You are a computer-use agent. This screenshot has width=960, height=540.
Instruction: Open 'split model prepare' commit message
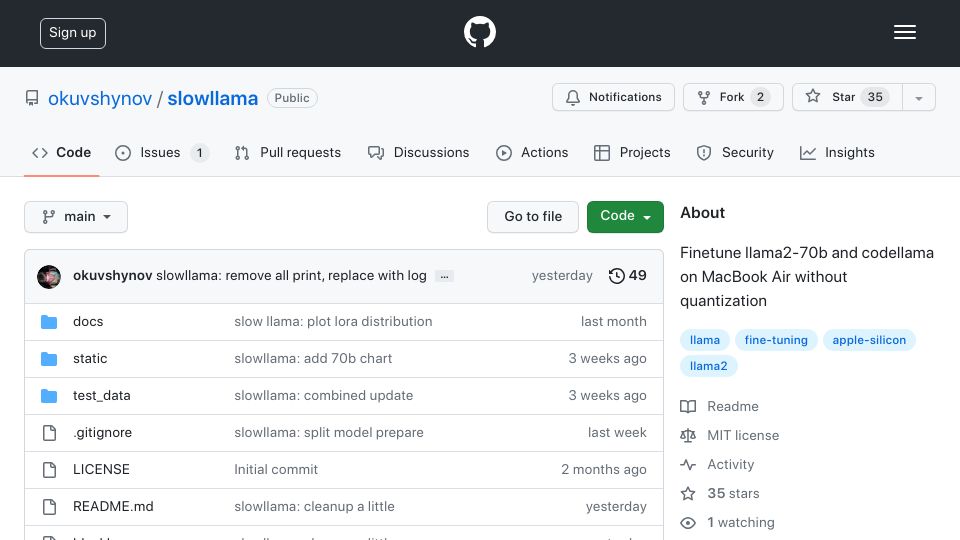[329, 432]
